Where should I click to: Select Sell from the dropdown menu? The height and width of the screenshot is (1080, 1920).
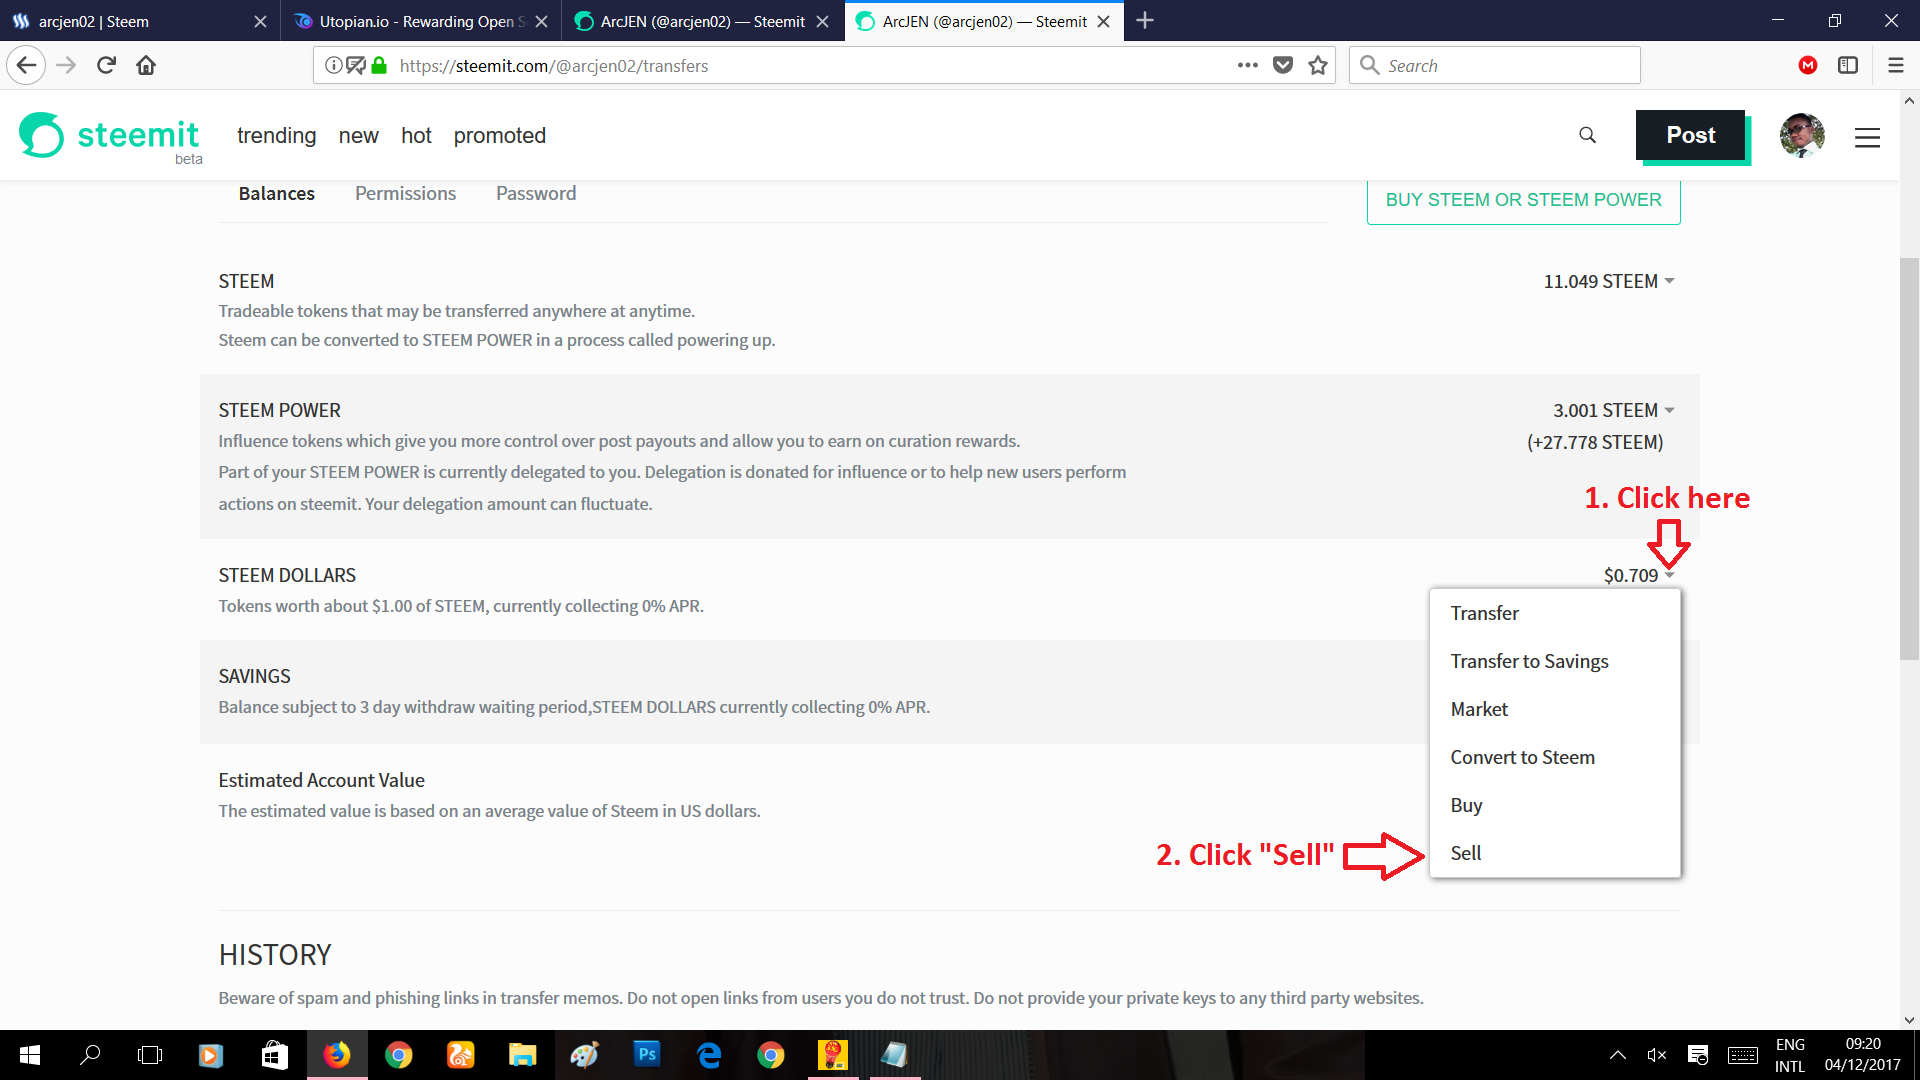click(1466, 853)
